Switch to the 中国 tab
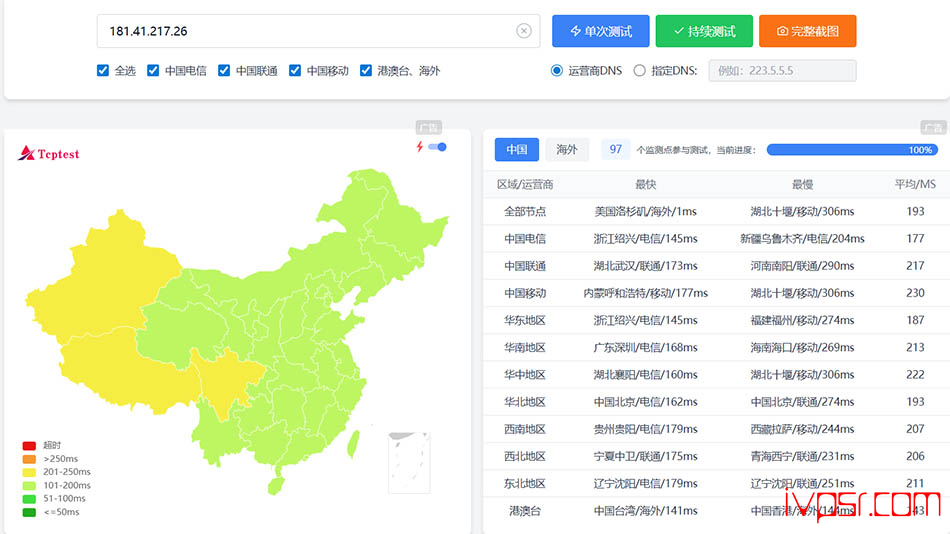Screen dimensions: 950x534 pyautogui.click(x=517, y=149)
